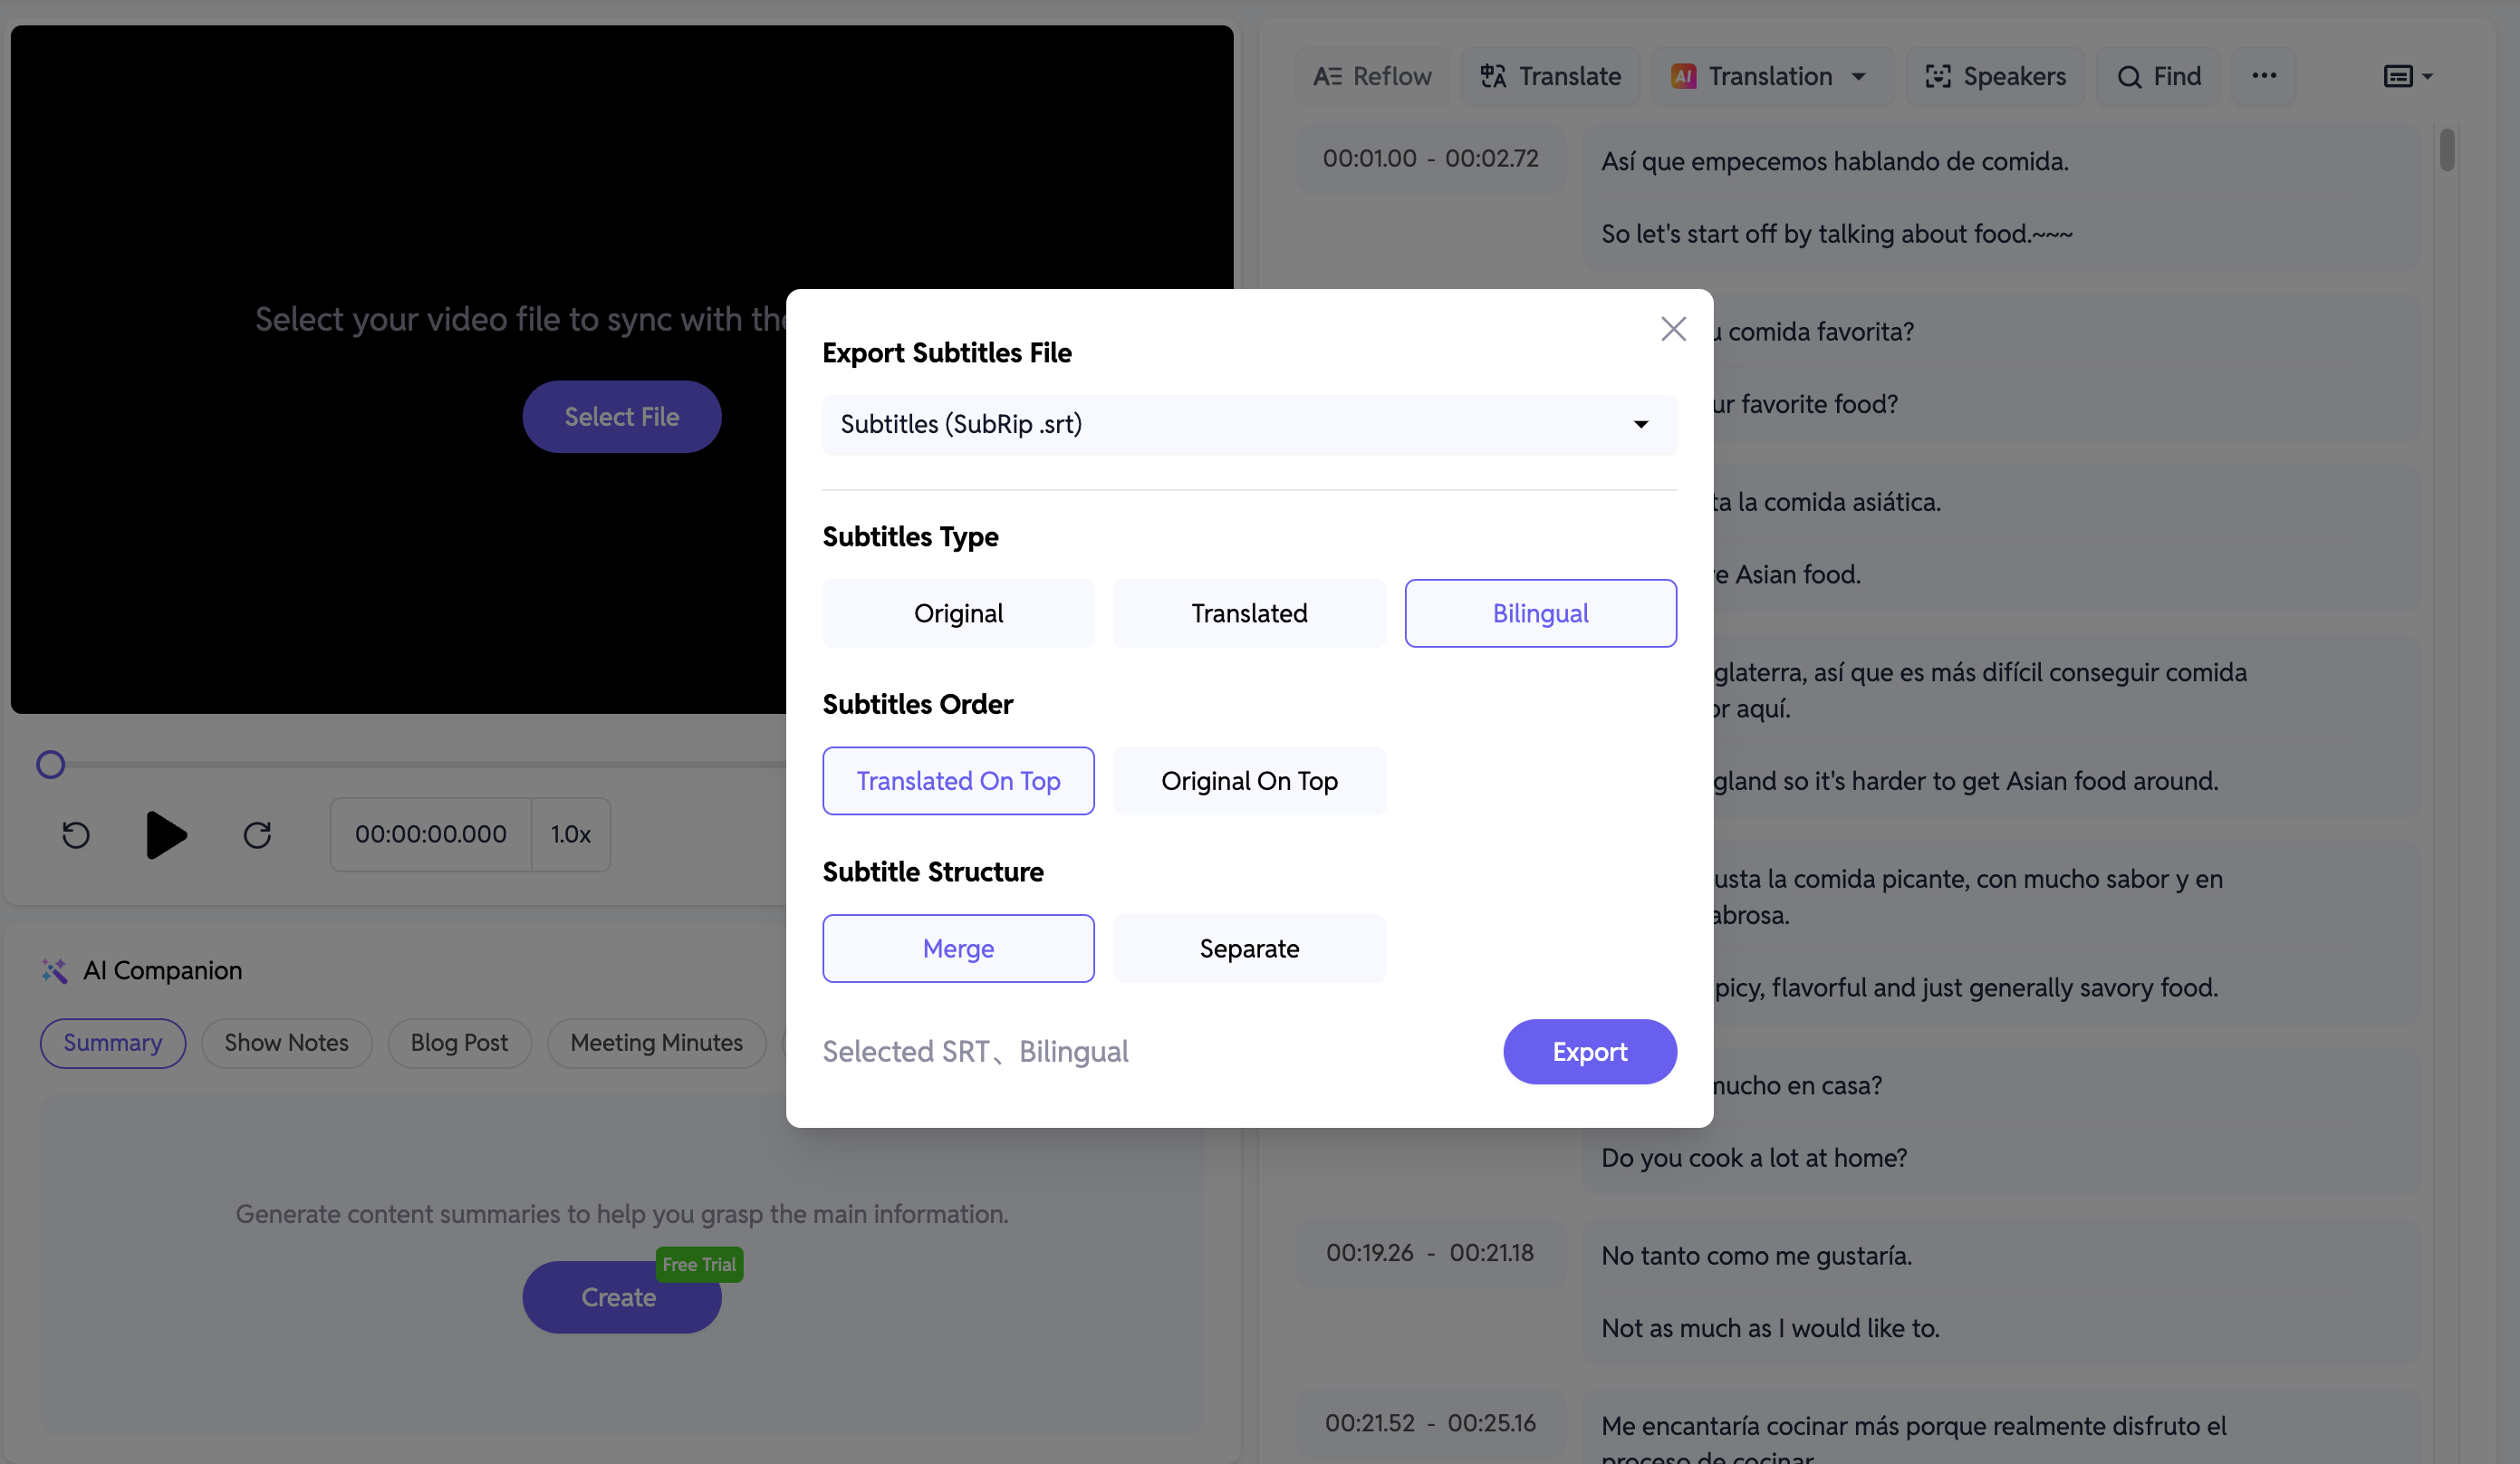The image size is (2520, 1464).
Task: Click the AI Companion icon
Action: click(x=54, y=971)
